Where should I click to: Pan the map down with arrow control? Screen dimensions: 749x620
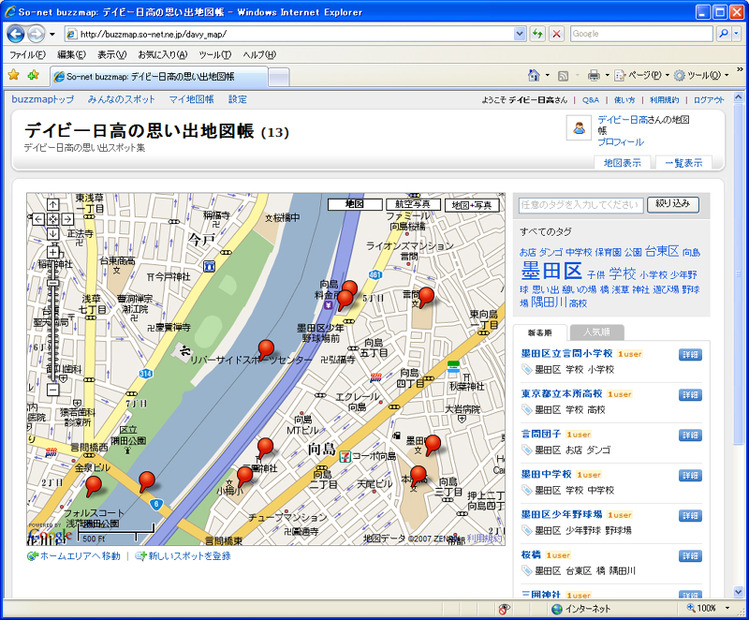[53, 234]
